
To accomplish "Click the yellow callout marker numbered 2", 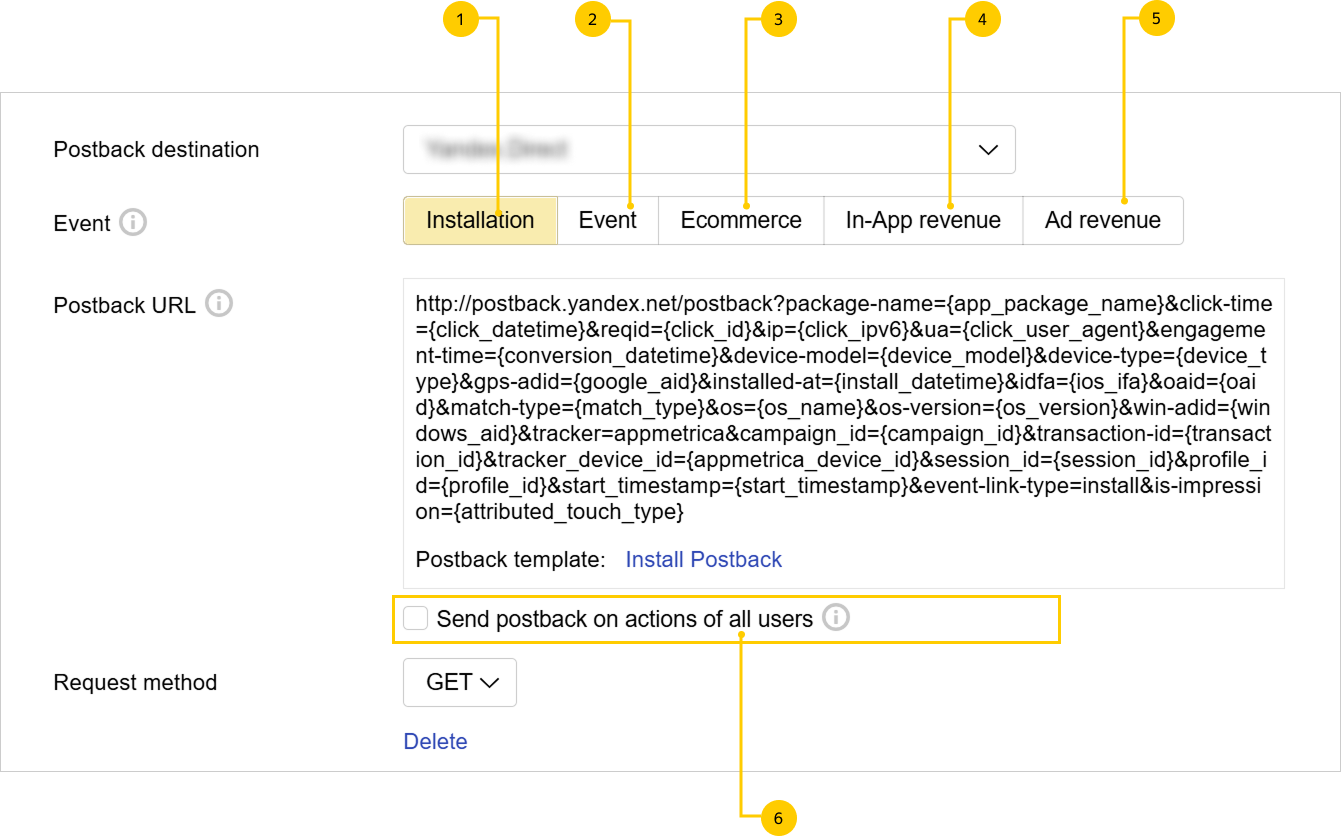I will pyautogui.click(x=592, y=19).
